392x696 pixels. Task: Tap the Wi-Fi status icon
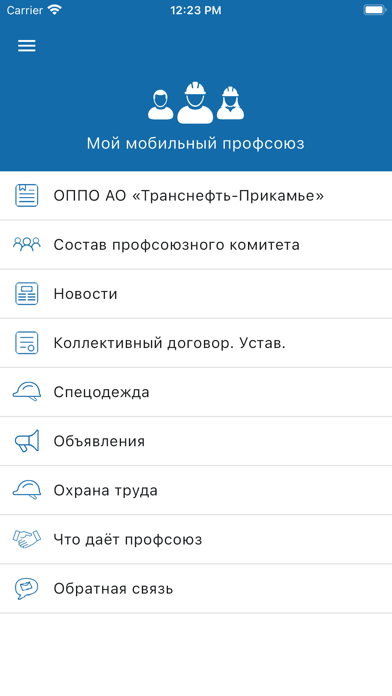54,10
